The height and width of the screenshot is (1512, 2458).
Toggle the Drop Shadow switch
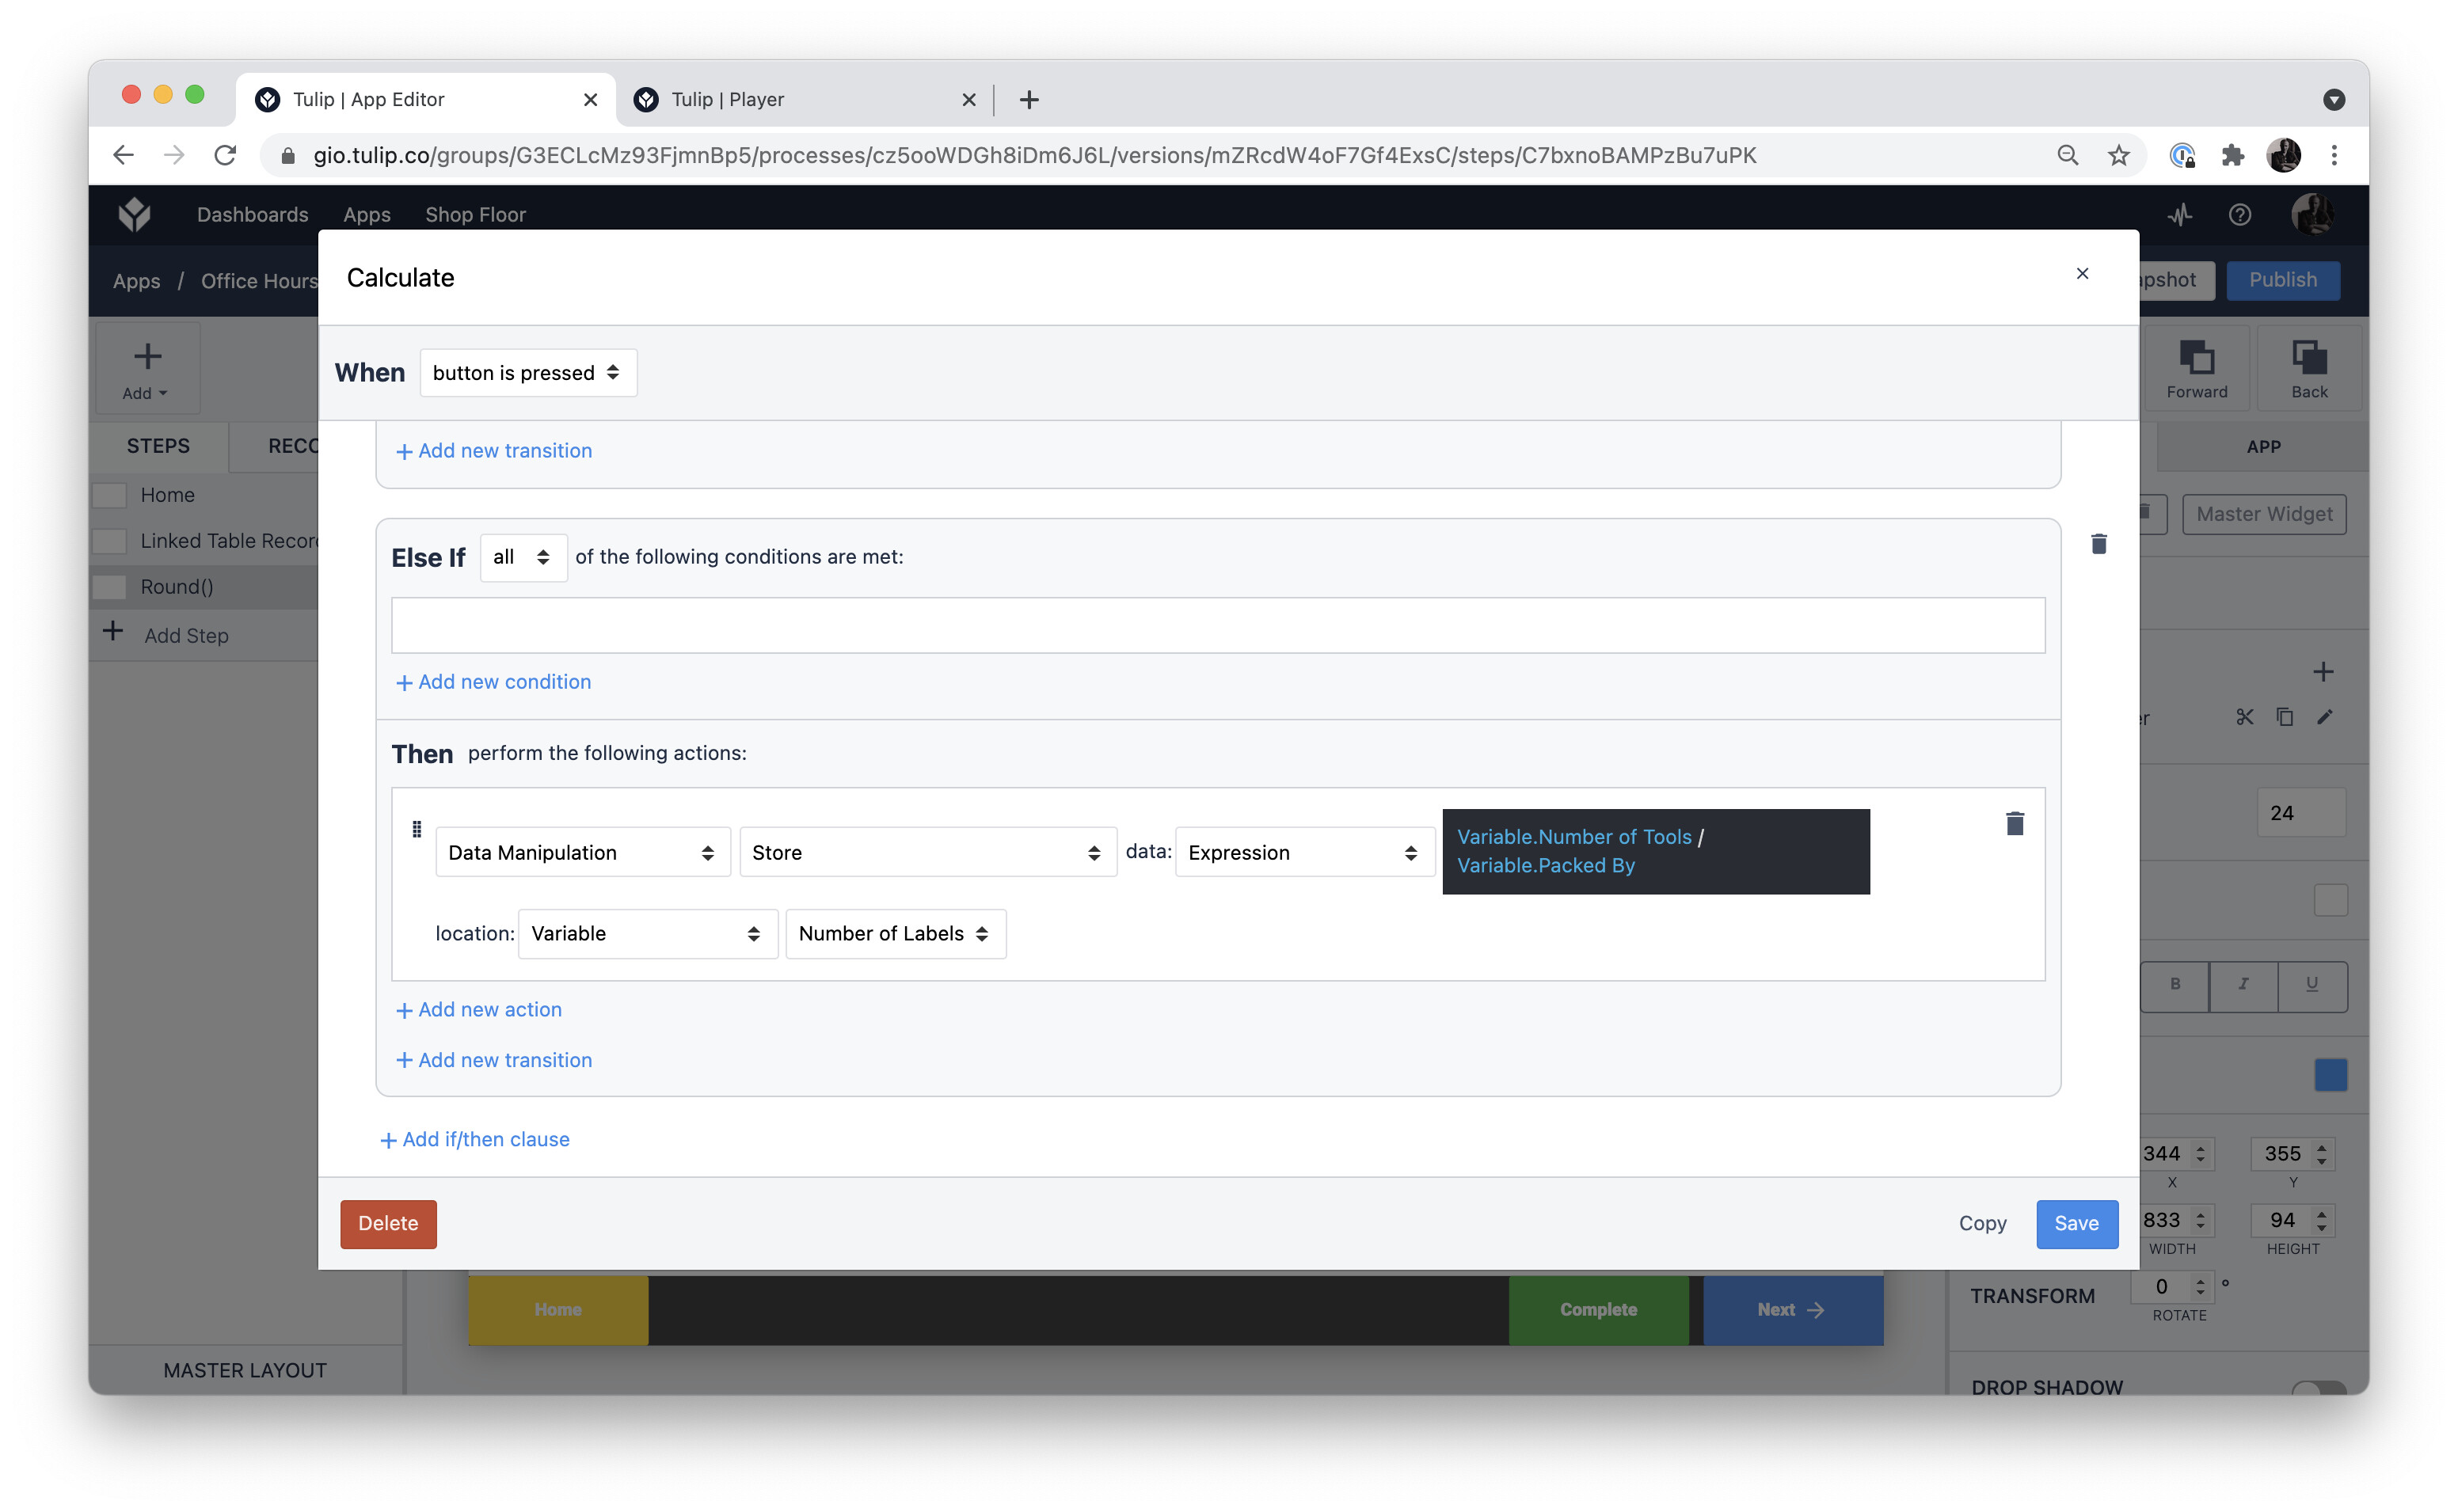tap(2319, 1388)
